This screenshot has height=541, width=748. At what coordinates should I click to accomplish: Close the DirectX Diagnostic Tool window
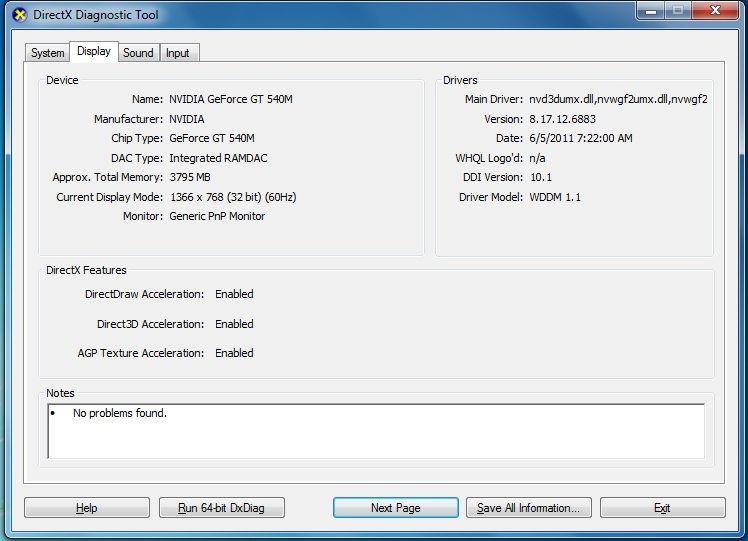(x=715, y=10)
